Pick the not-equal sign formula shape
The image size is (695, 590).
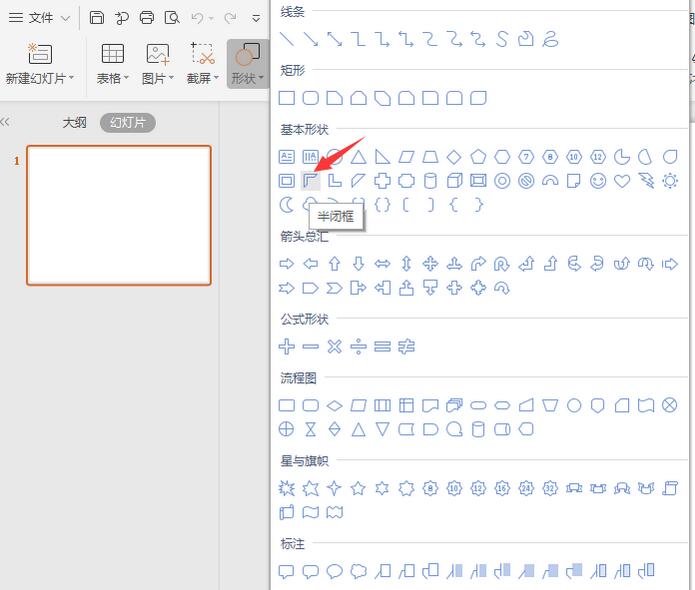pos(406,347)
